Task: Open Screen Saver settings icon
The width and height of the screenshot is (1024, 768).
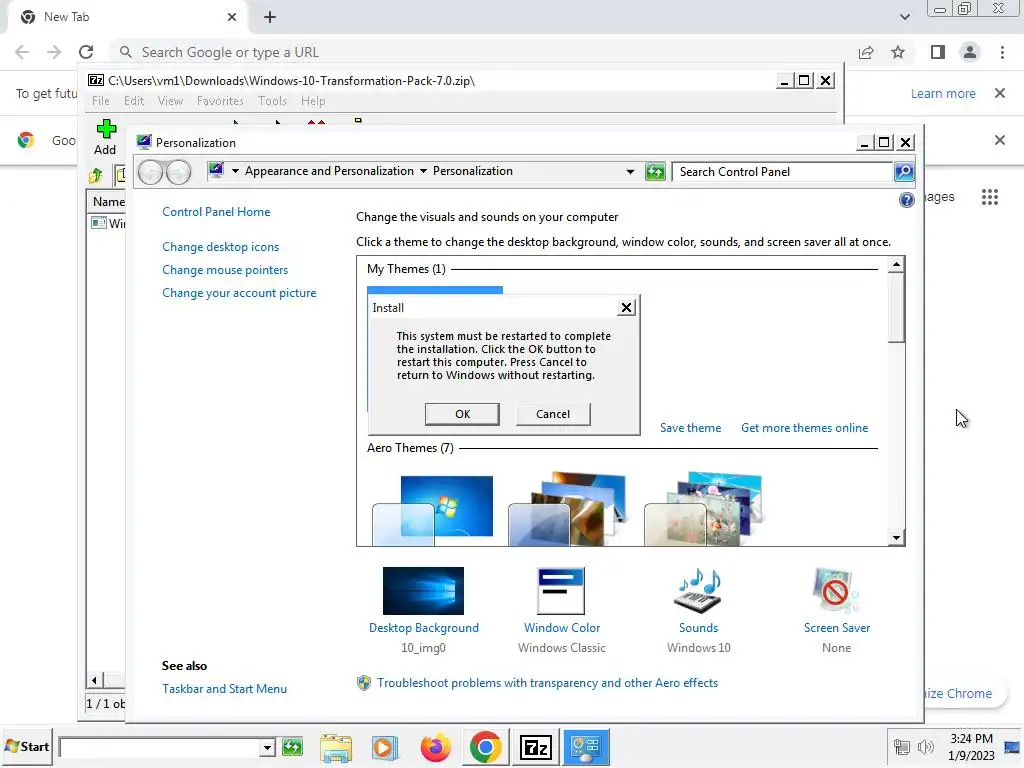Action: [x=836, y=591]
